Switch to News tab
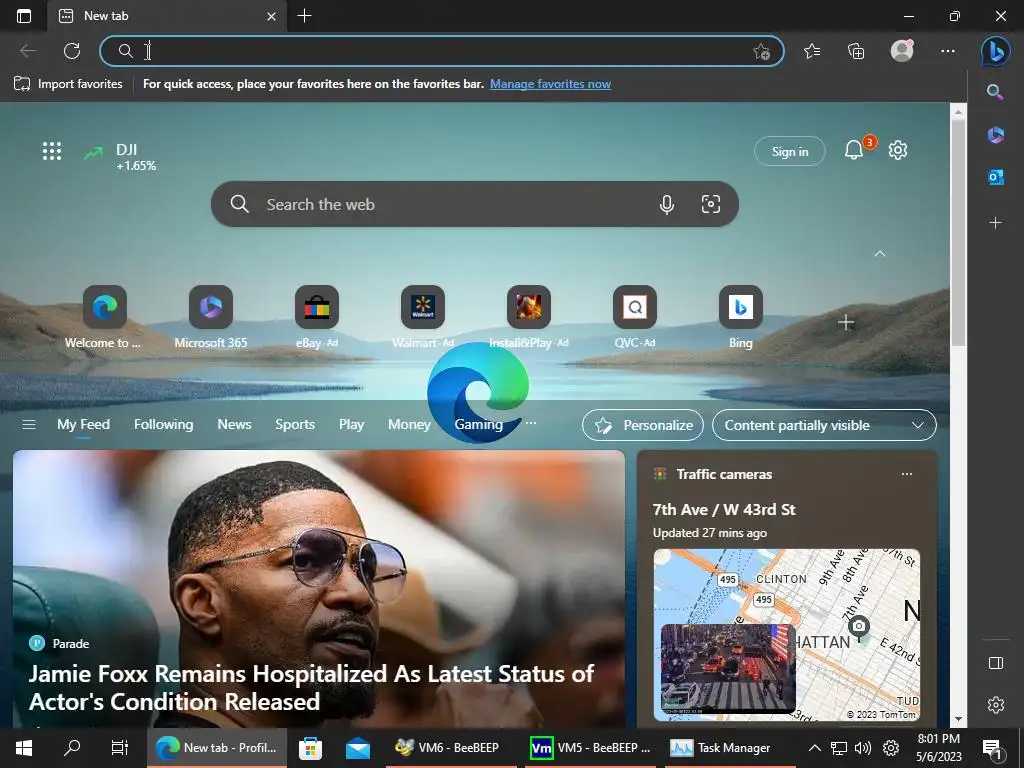 tap(234, 424)
